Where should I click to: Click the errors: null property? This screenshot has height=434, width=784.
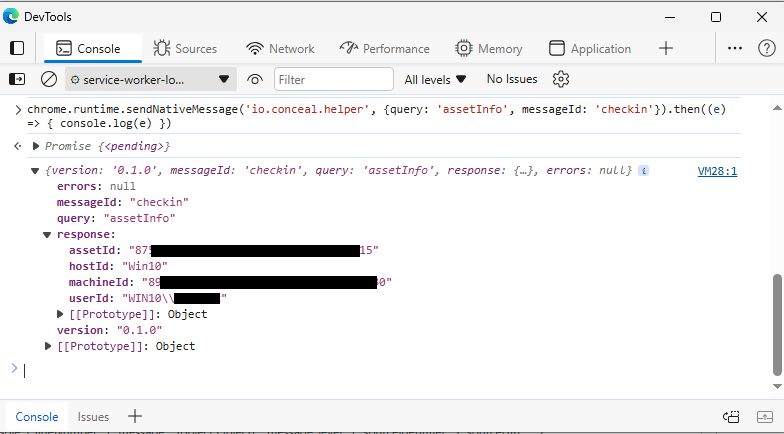(x=96, y=186)
